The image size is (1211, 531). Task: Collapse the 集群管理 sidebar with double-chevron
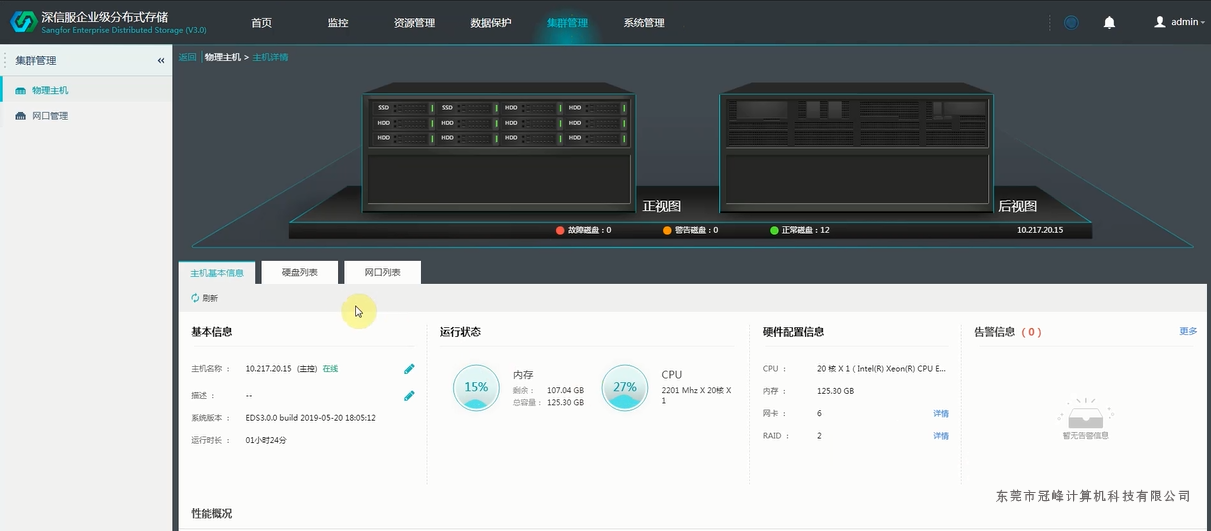[161, 61]
